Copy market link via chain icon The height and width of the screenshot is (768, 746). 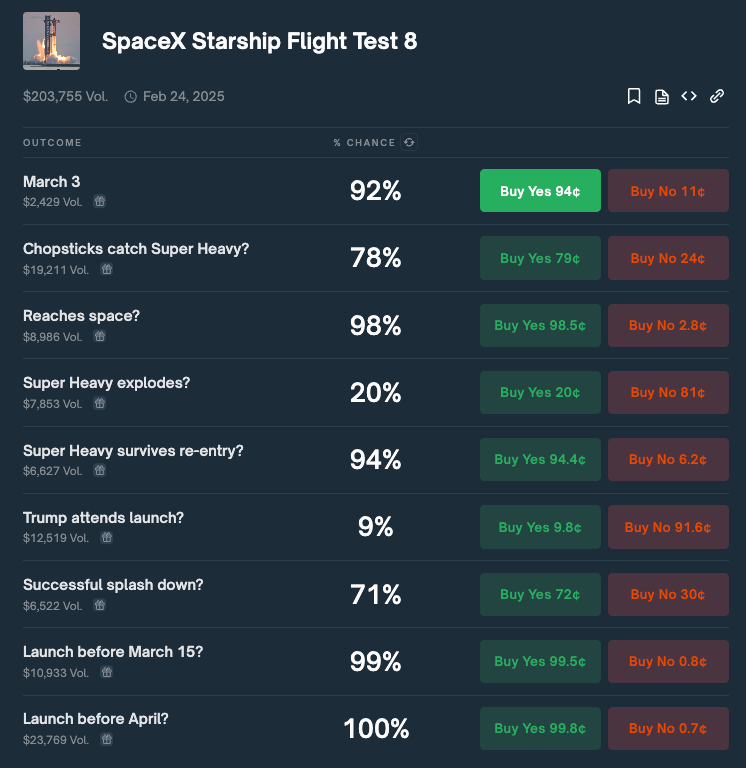tap(717, 96)
